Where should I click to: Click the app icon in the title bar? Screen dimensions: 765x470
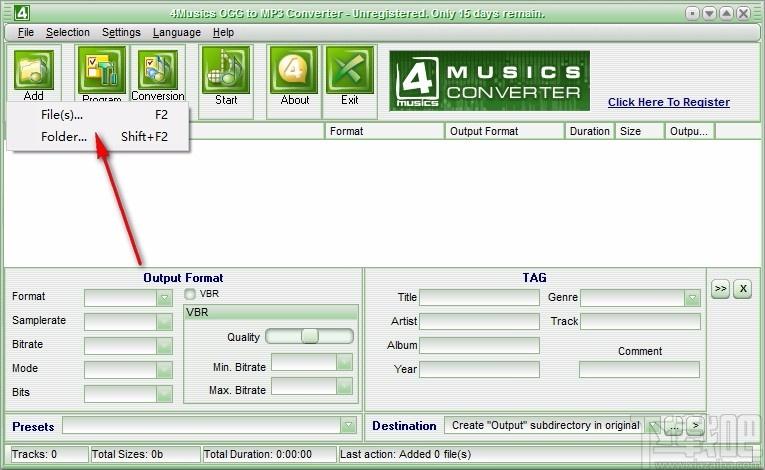pyautogui.click(x=21, y=13)
